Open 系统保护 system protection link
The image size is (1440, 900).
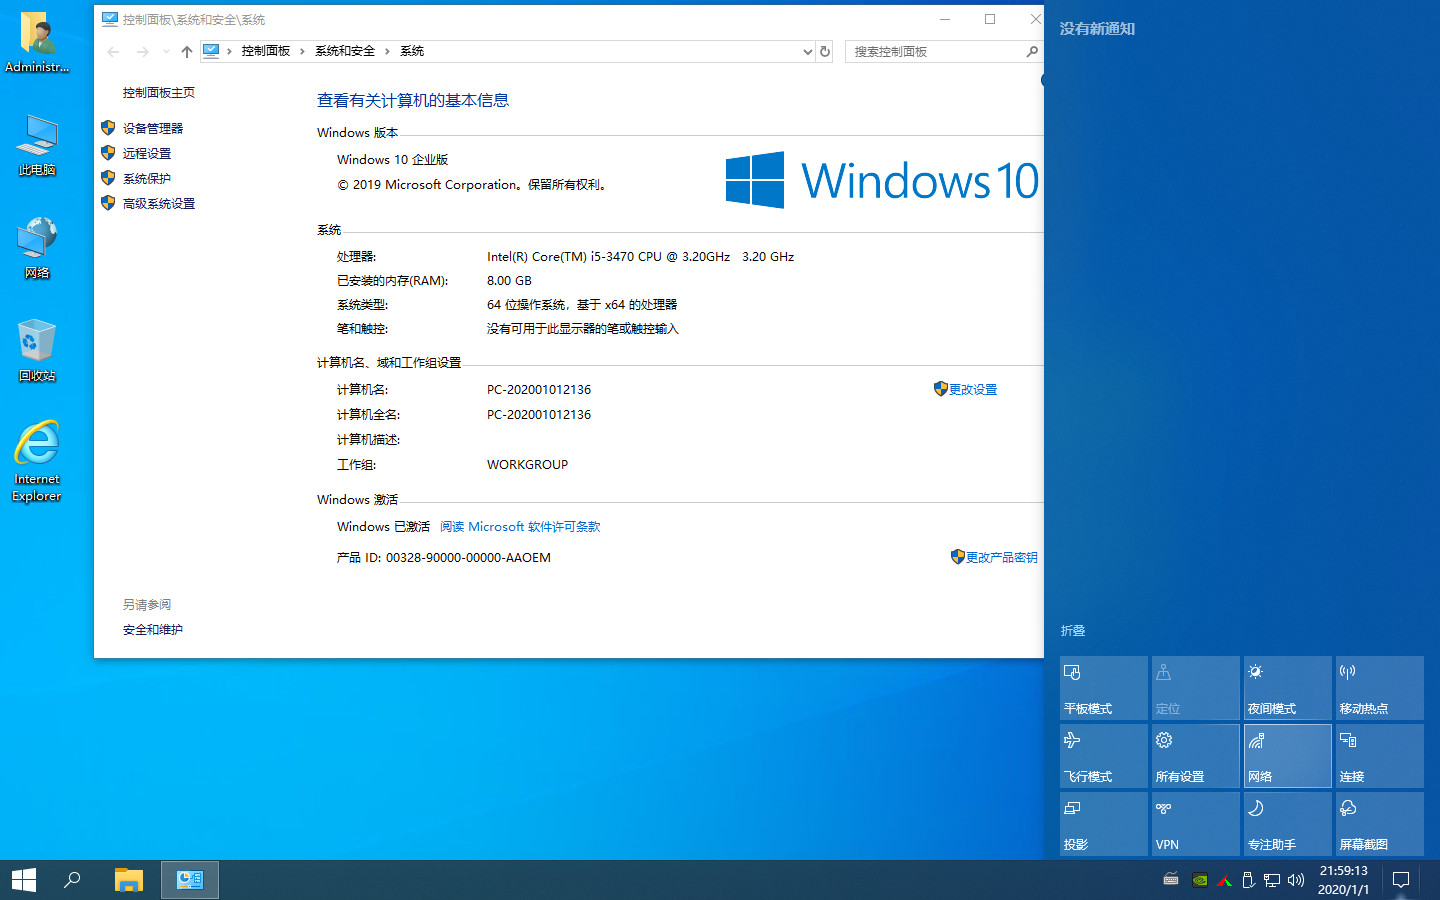[x=147, y=178]
